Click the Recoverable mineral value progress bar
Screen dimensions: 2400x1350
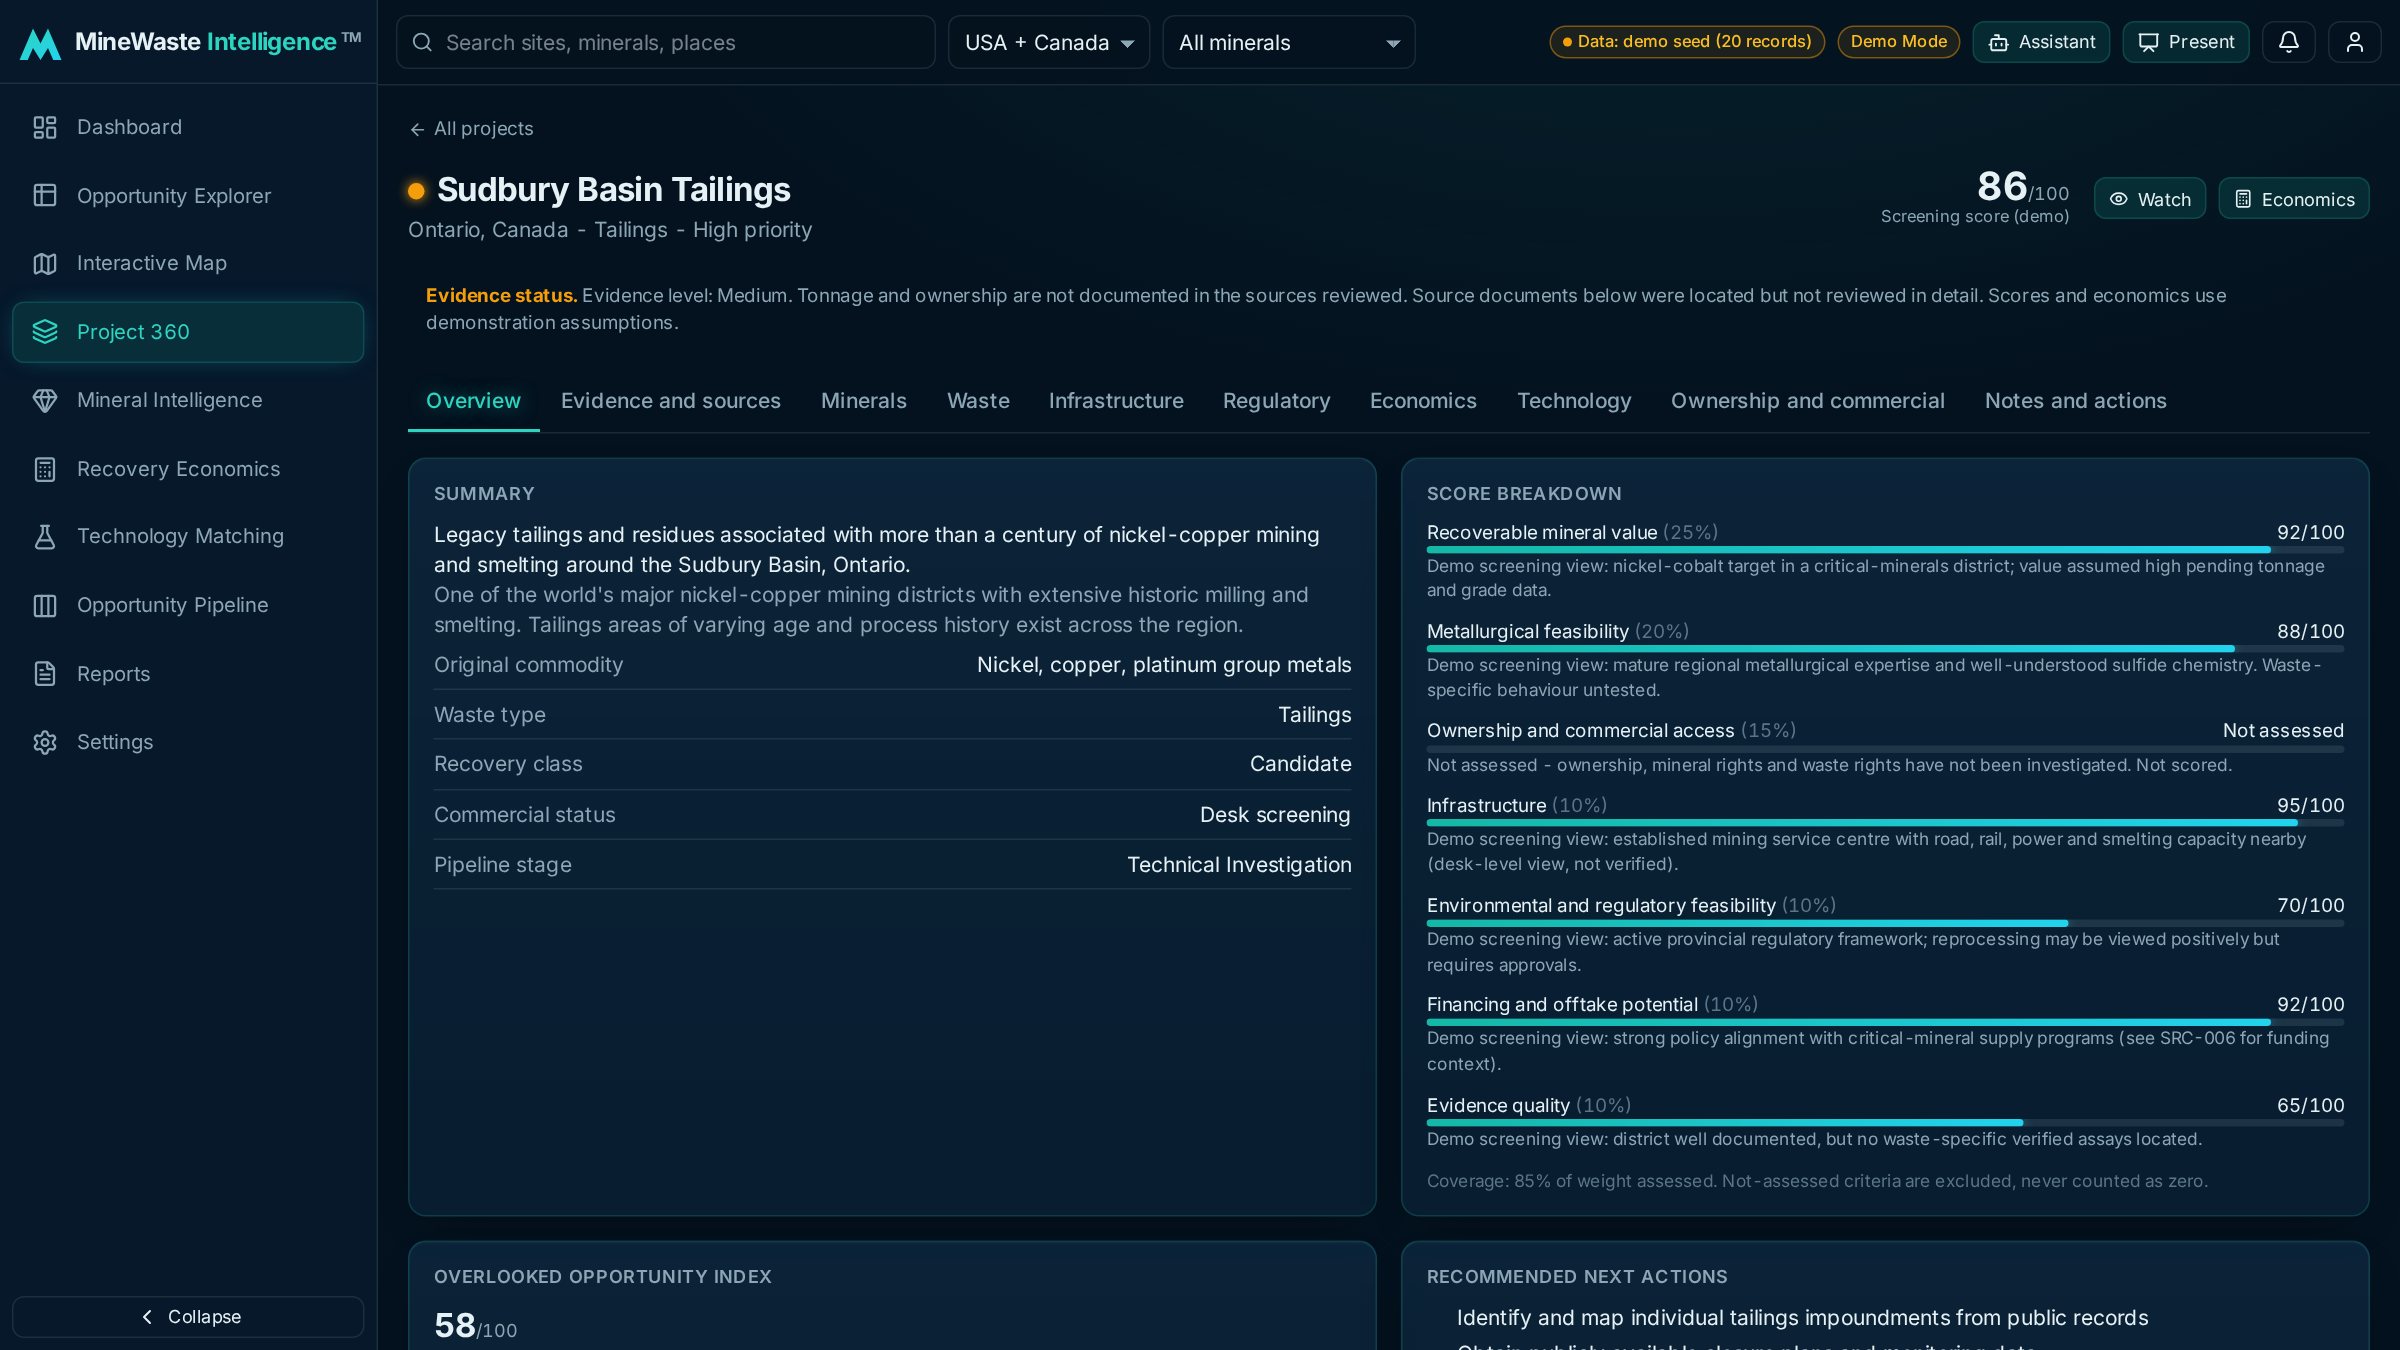pyautogui.click(x=1885, y=550)
